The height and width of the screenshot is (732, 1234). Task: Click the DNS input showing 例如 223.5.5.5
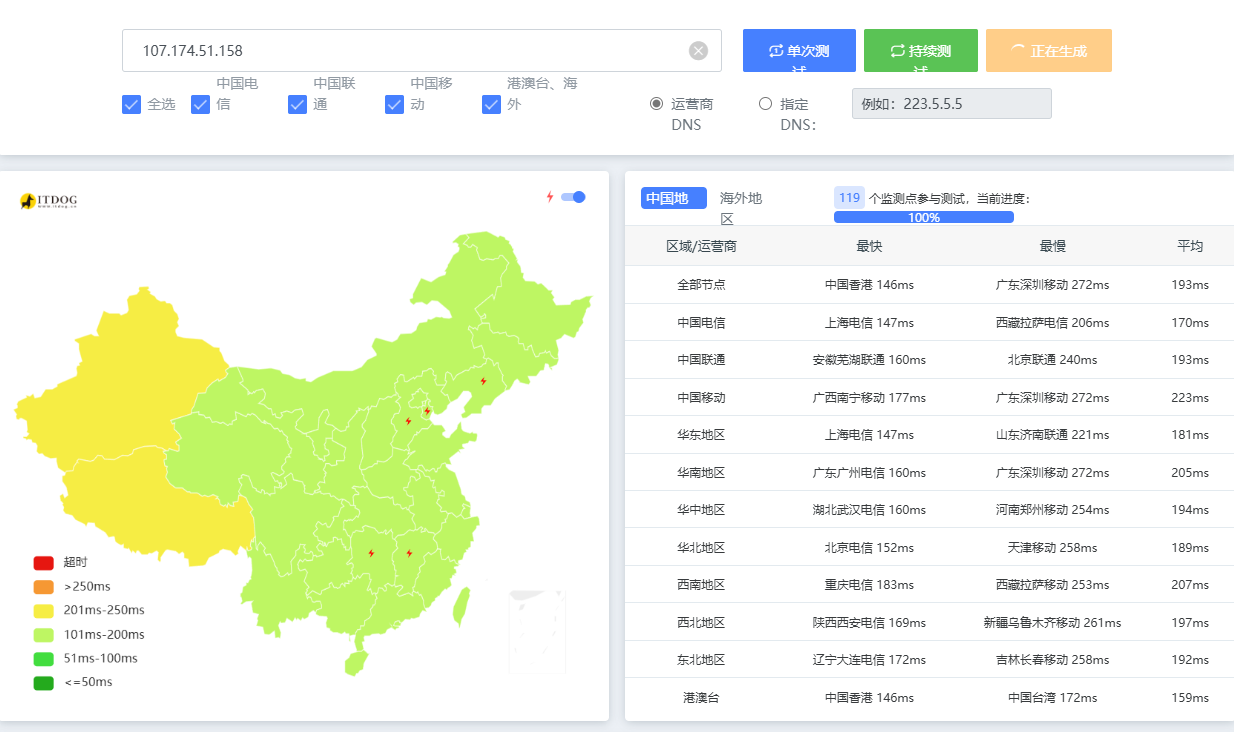[950, 103]
